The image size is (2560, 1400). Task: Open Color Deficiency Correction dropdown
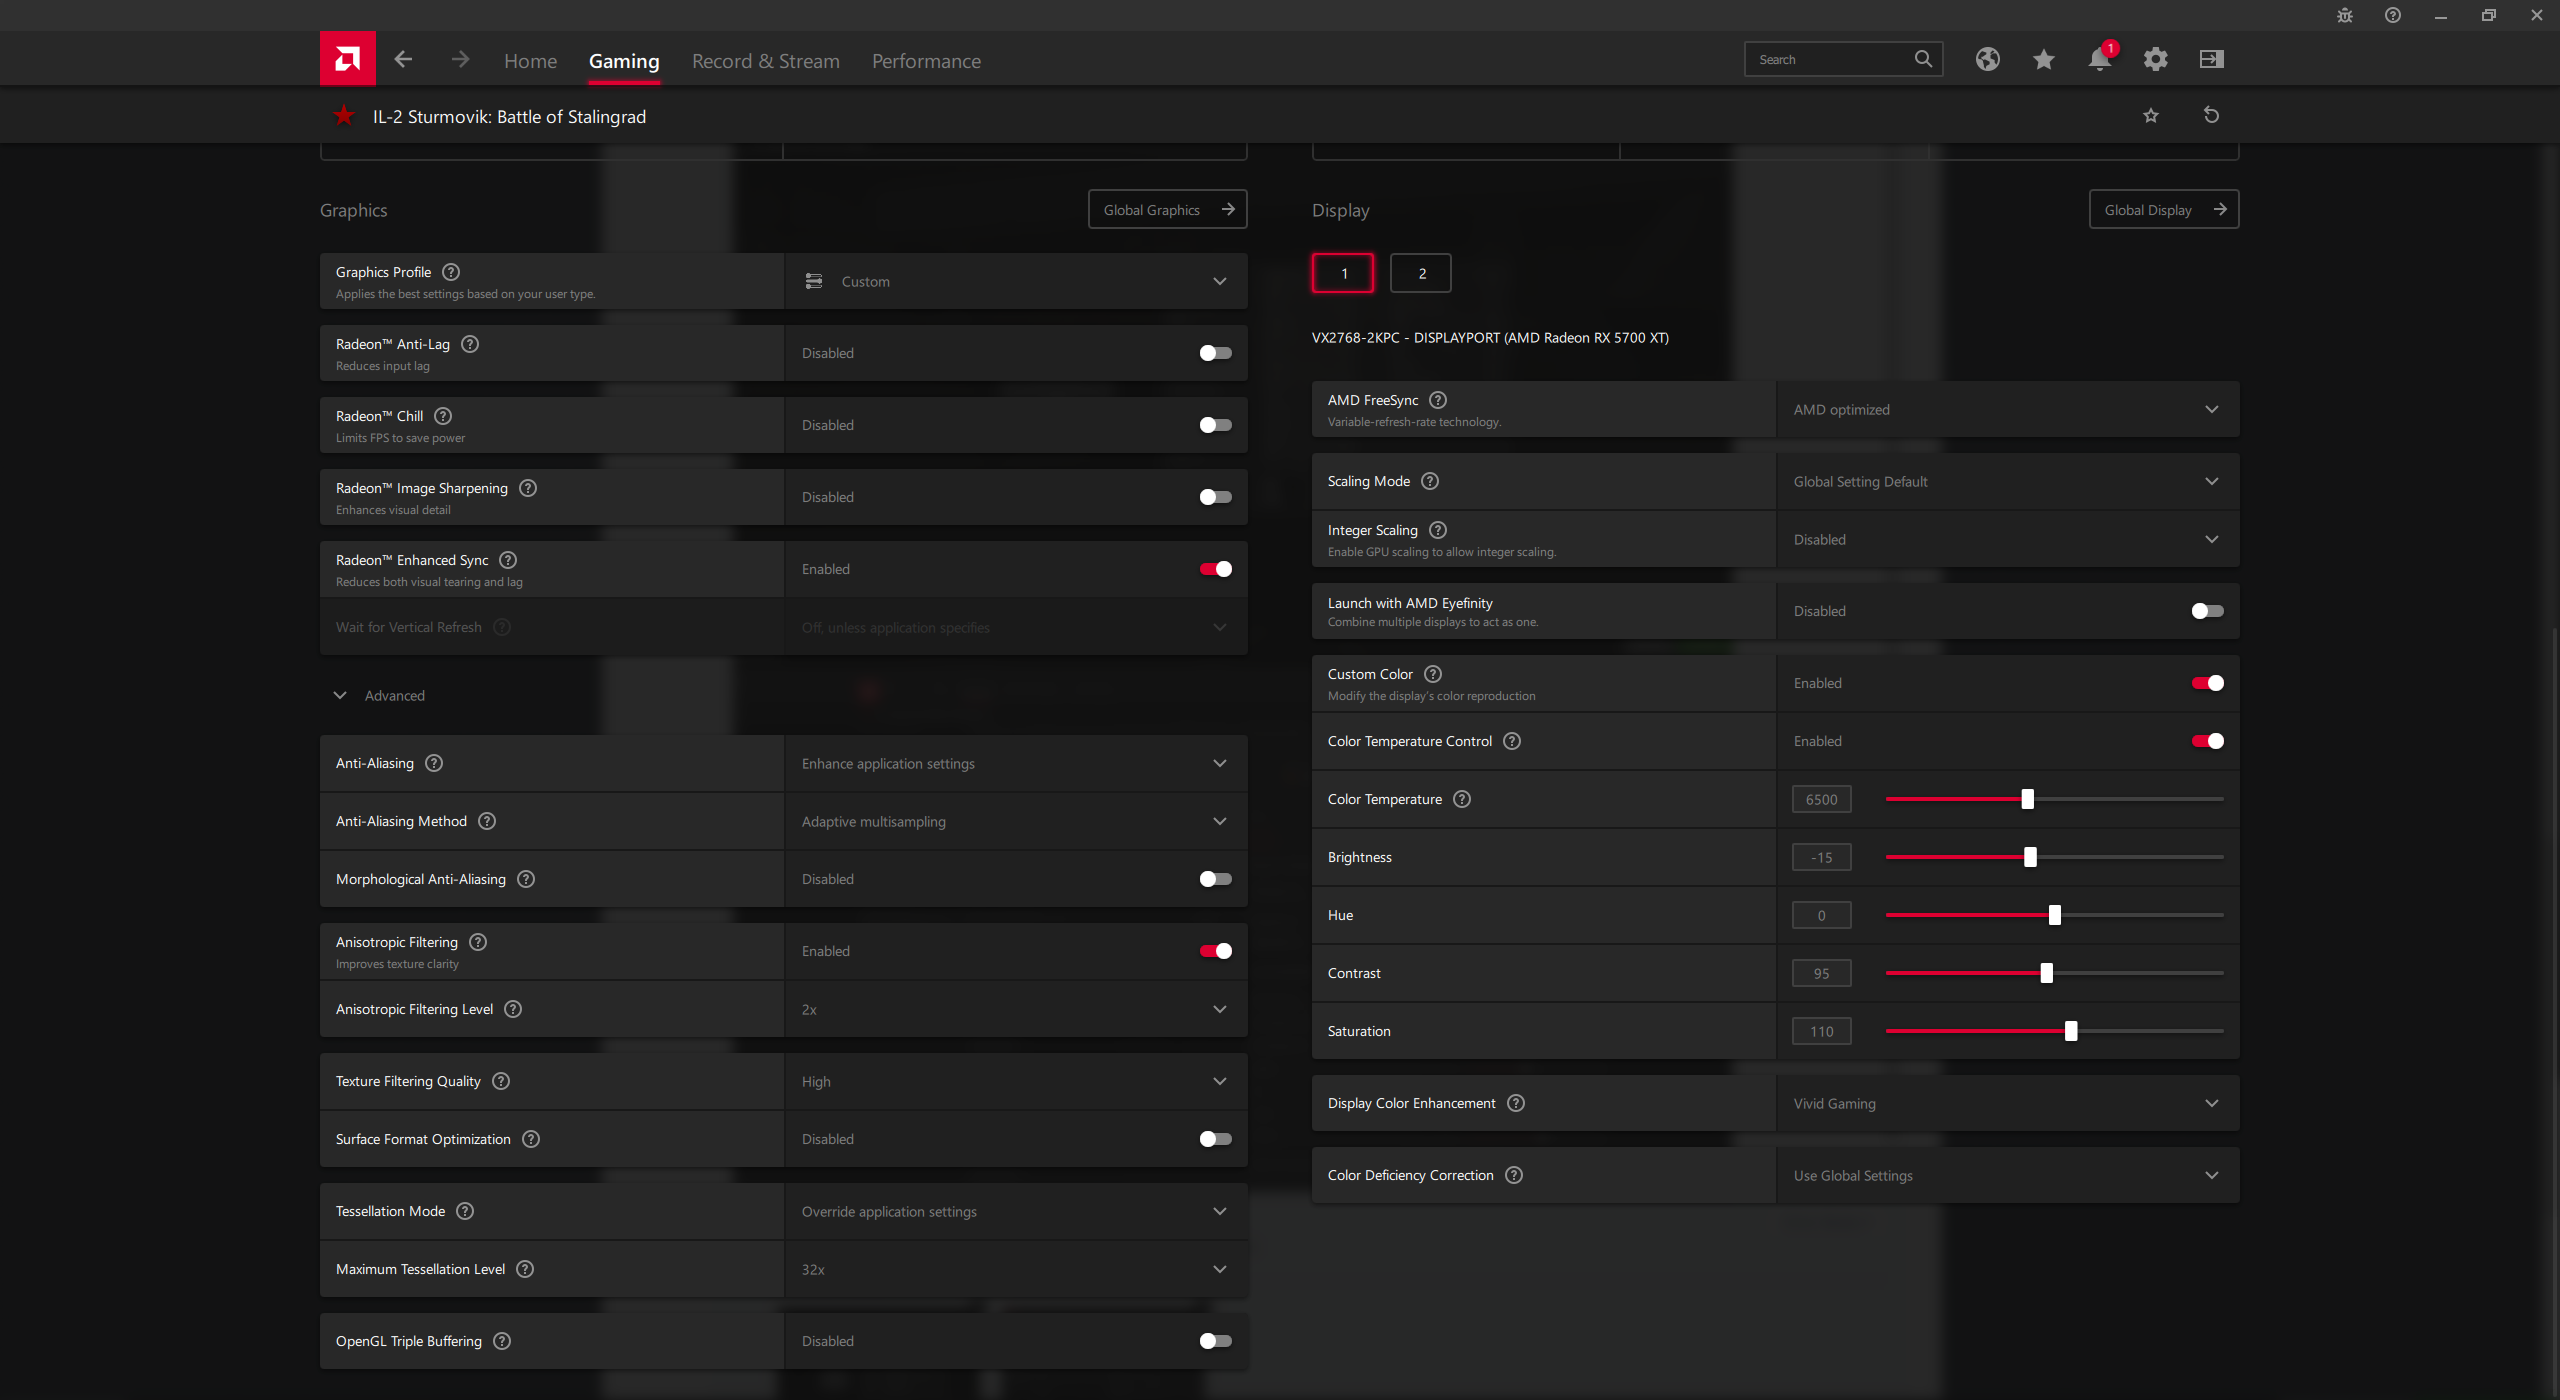pyautogui.click(x=2008, y=1175)
